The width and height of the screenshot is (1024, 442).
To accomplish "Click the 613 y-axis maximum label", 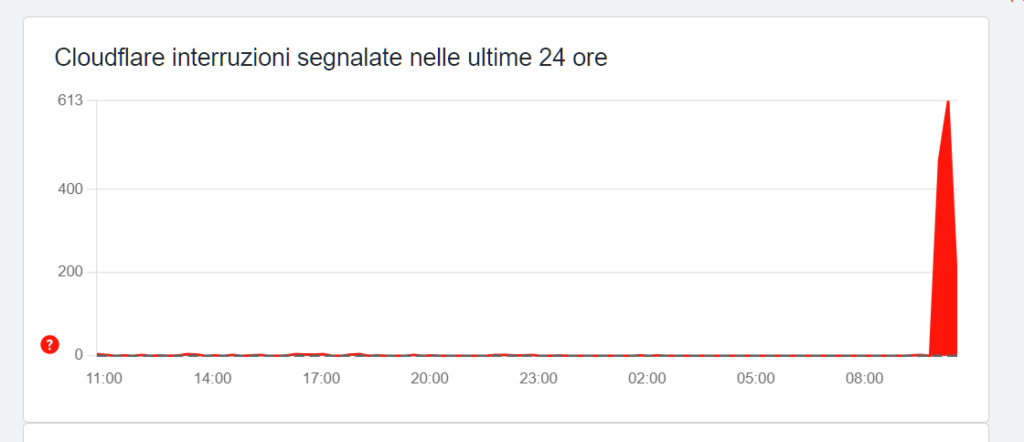I will (x=69, y=100).
